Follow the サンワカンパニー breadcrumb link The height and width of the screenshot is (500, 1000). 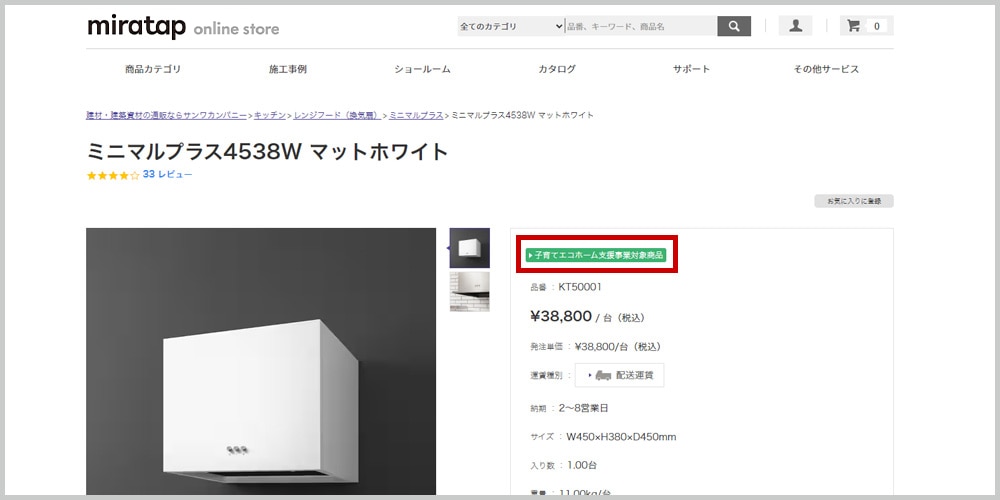166,115
